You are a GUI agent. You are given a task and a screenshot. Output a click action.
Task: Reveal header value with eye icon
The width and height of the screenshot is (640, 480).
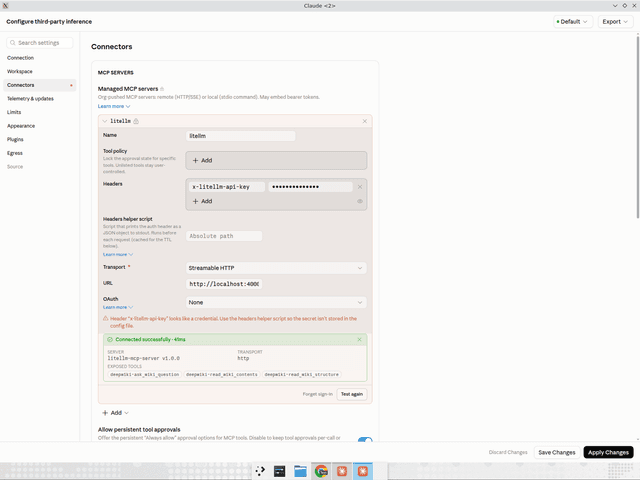click(360, 201)
